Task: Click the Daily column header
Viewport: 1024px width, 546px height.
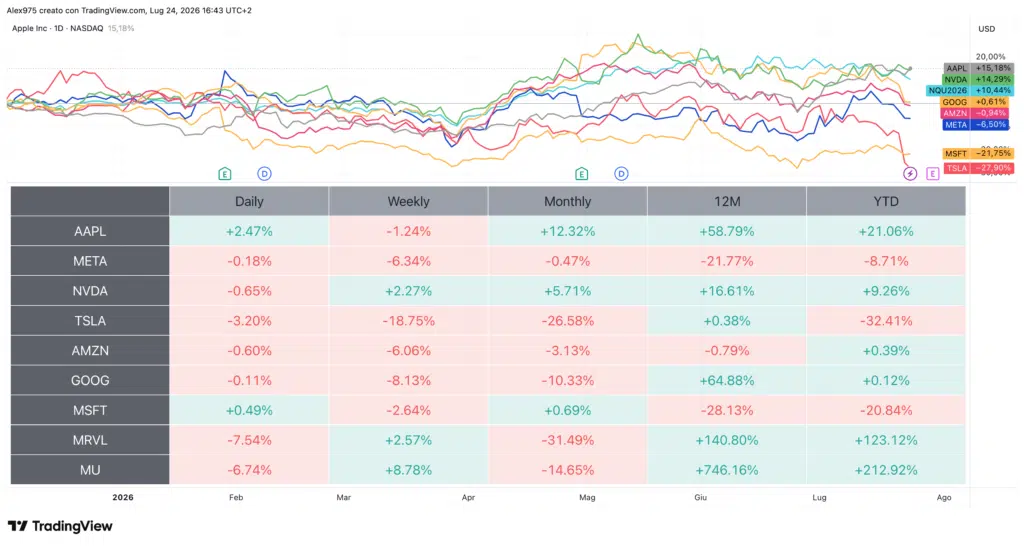Action: click(x=249, y=201)
